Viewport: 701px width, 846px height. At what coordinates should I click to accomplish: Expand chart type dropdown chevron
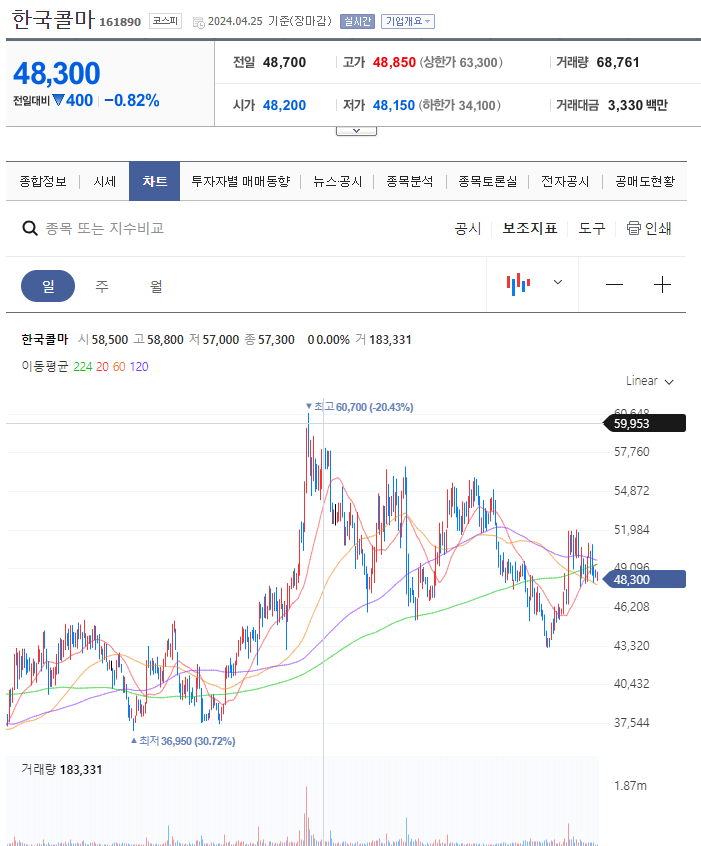point(558,282)
